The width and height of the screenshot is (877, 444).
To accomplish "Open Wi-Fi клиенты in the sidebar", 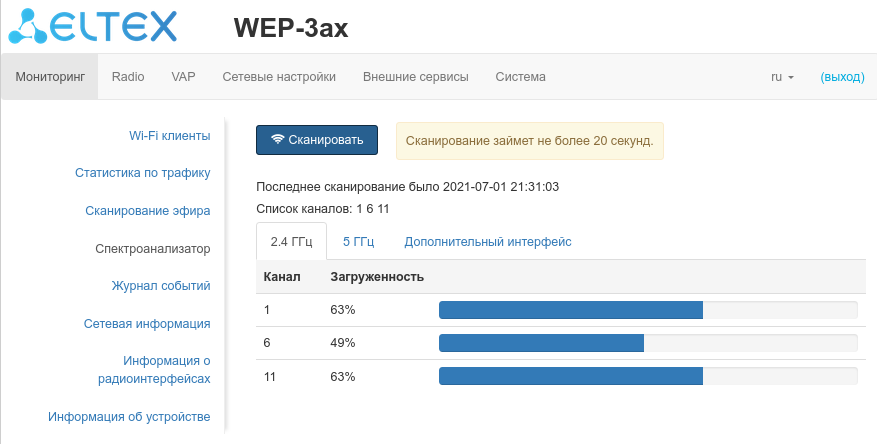I will [x=169, y=136].
